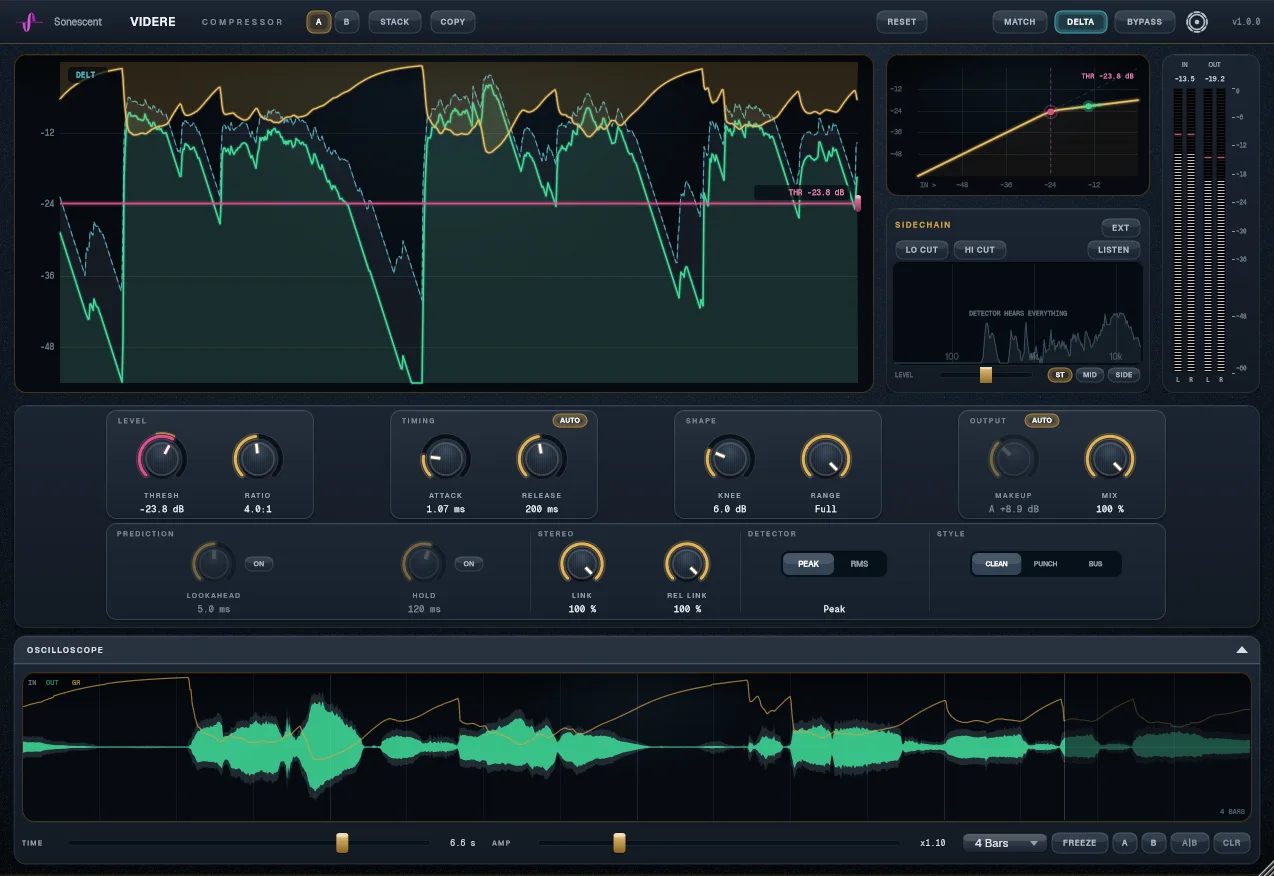Click the sidechain LEVEL slider handle
The image size is (1274, 876).
(x=986, y=375)
